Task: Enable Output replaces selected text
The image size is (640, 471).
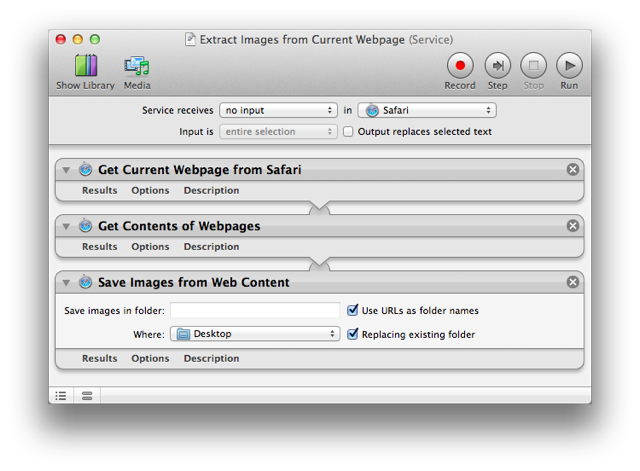Action: (x=348, y=132)
